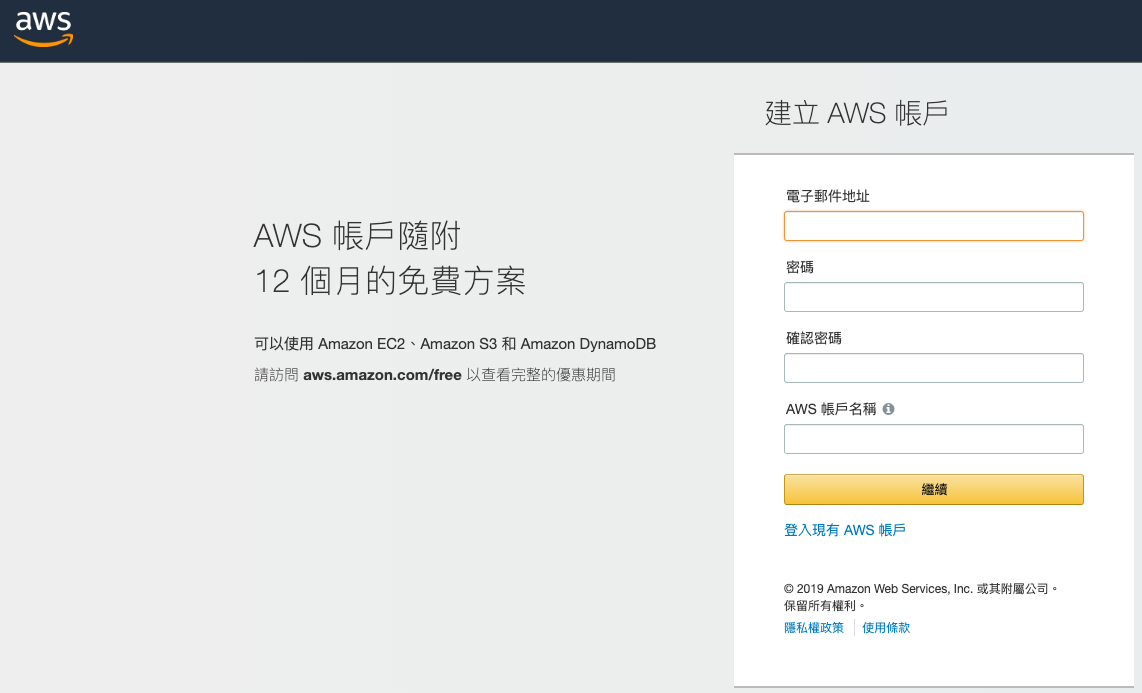
Task: Click the info icon beside AWS 帳戶名稱
Action: pyautogui.click(x=889, y=409)
